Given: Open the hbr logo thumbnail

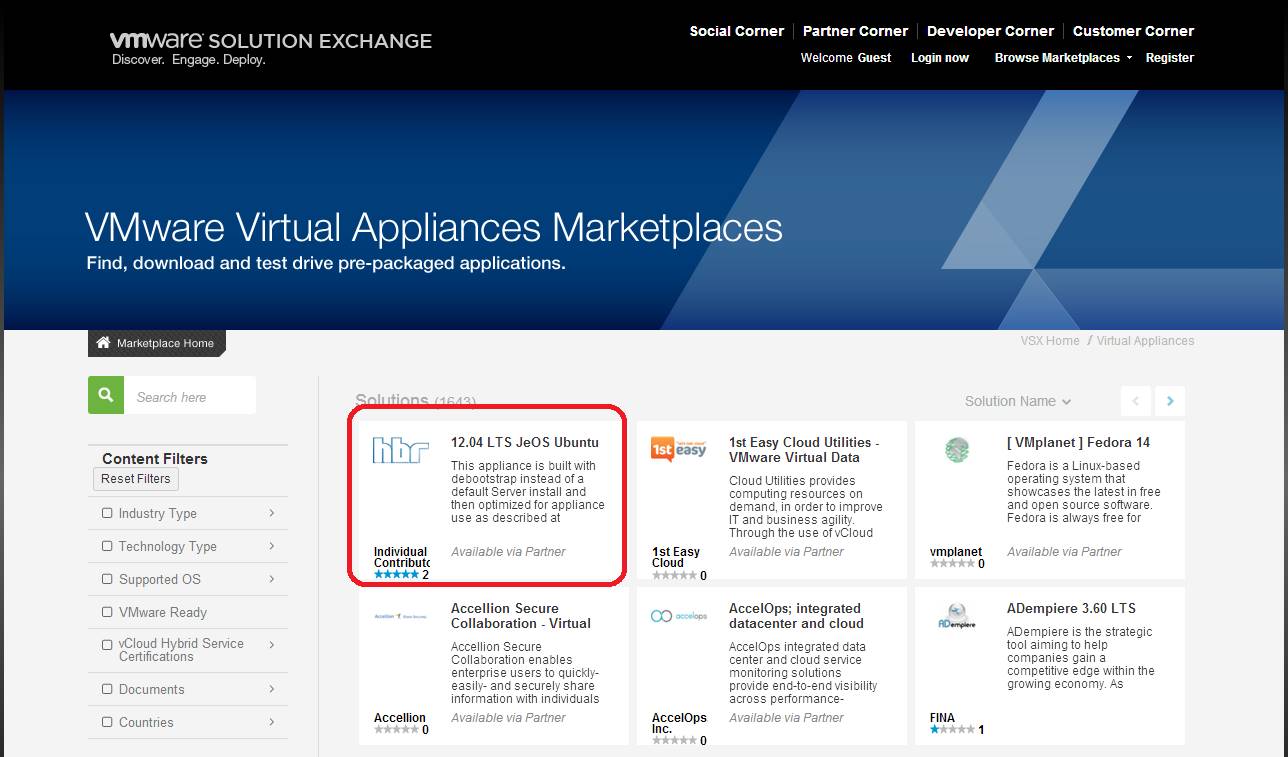Looking at the screenshot, I should click(x=401, y=450).
